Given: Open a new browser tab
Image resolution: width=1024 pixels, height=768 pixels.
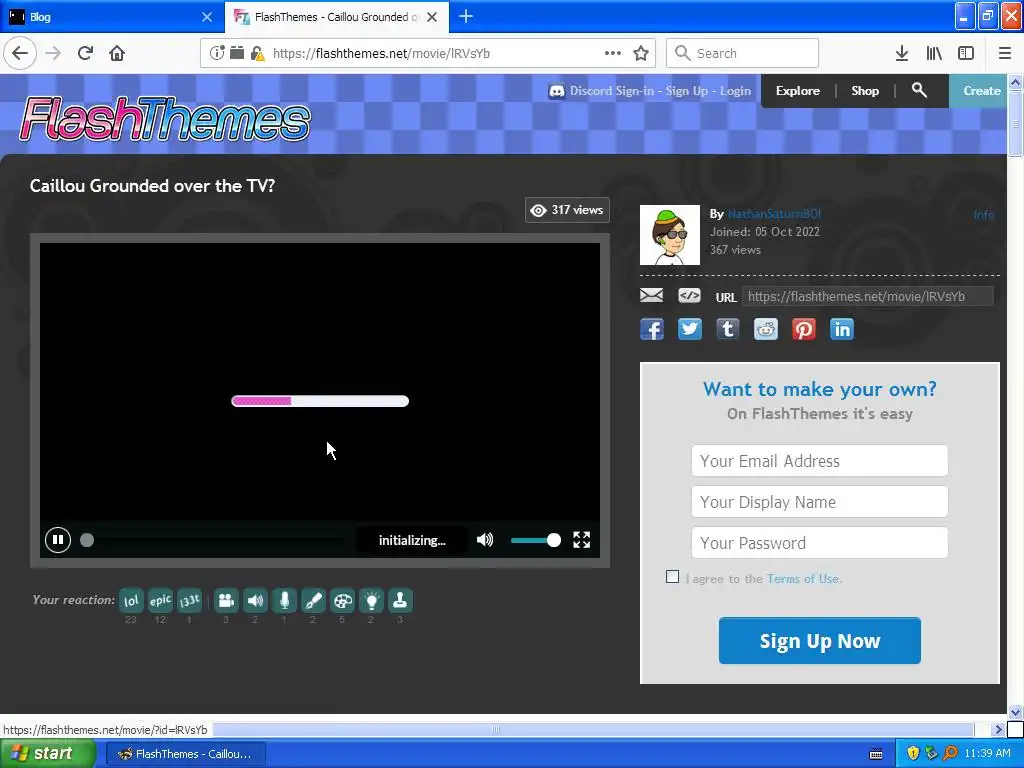Looking at the screenshot, I should 466,16.
